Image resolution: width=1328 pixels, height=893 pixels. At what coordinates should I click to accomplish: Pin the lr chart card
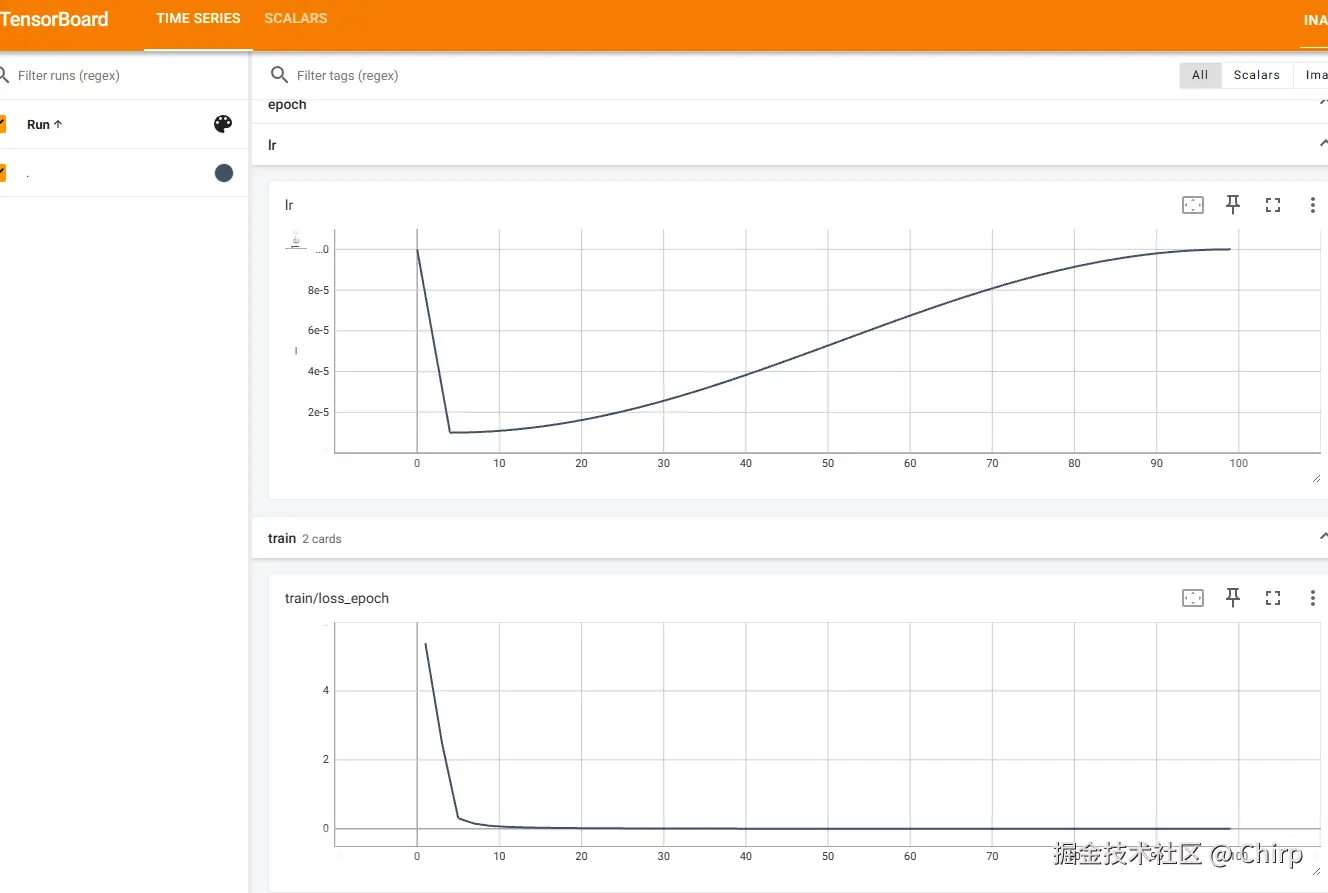[x=1233, y=205]
